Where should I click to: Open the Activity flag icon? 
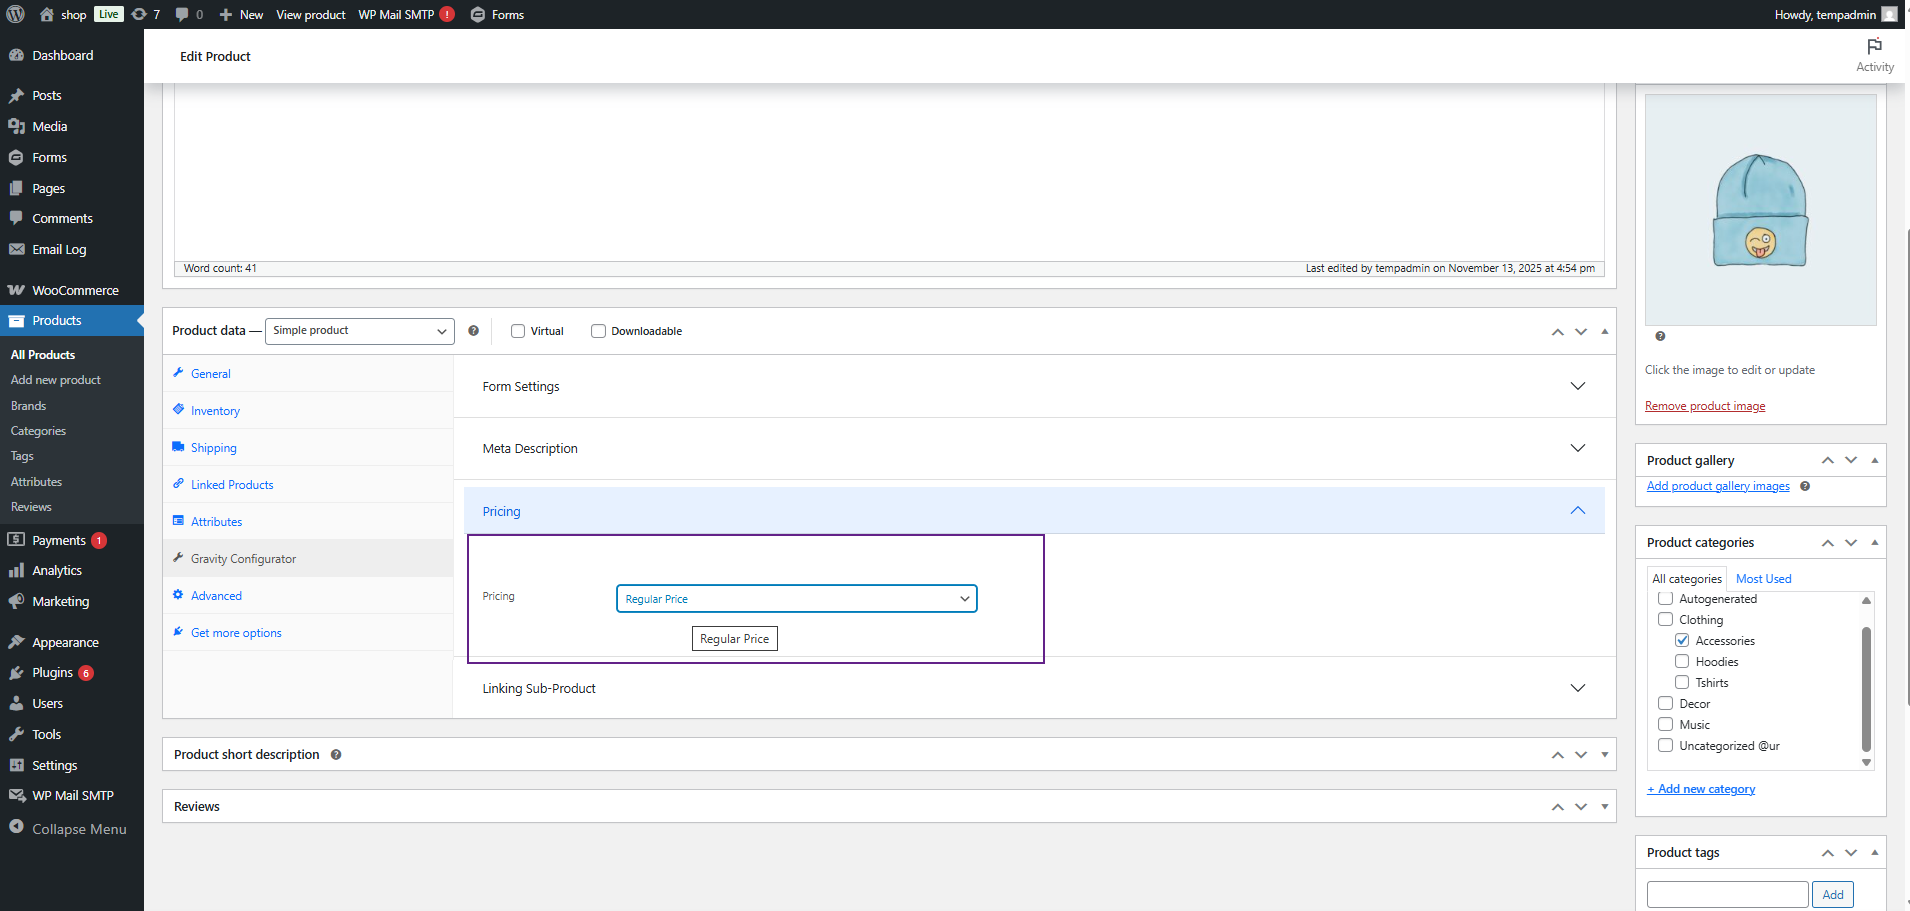(x=1874, y=47)
